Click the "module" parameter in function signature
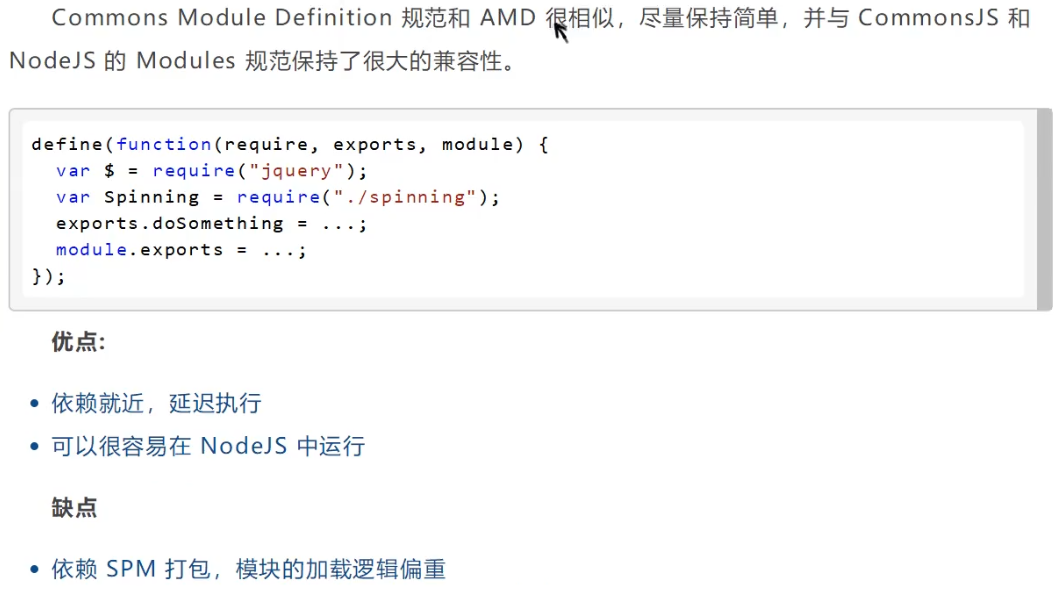 pos(477,144)
